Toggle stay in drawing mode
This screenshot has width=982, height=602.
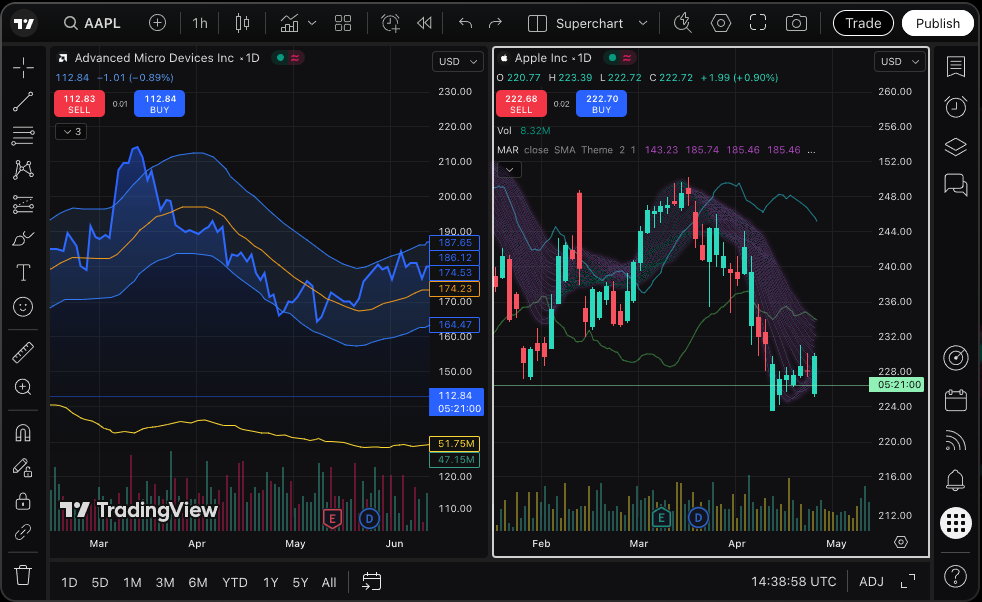click(23, 467)
